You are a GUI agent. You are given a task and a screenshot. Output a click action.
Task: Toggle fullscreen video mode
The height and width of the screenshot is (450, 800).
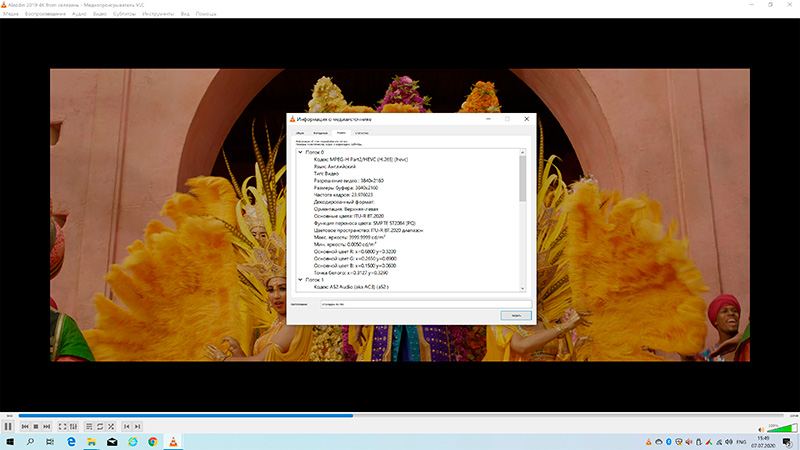62,427
